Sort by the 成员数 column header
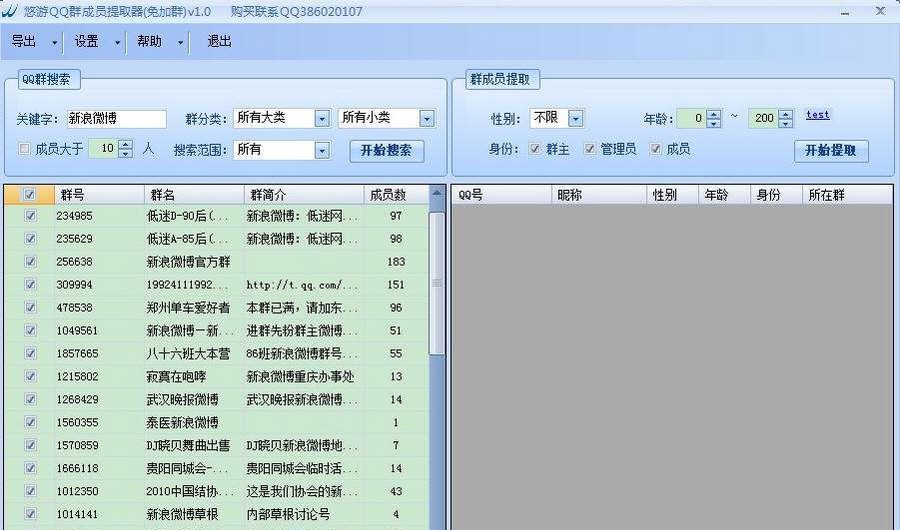 (396, 195)
